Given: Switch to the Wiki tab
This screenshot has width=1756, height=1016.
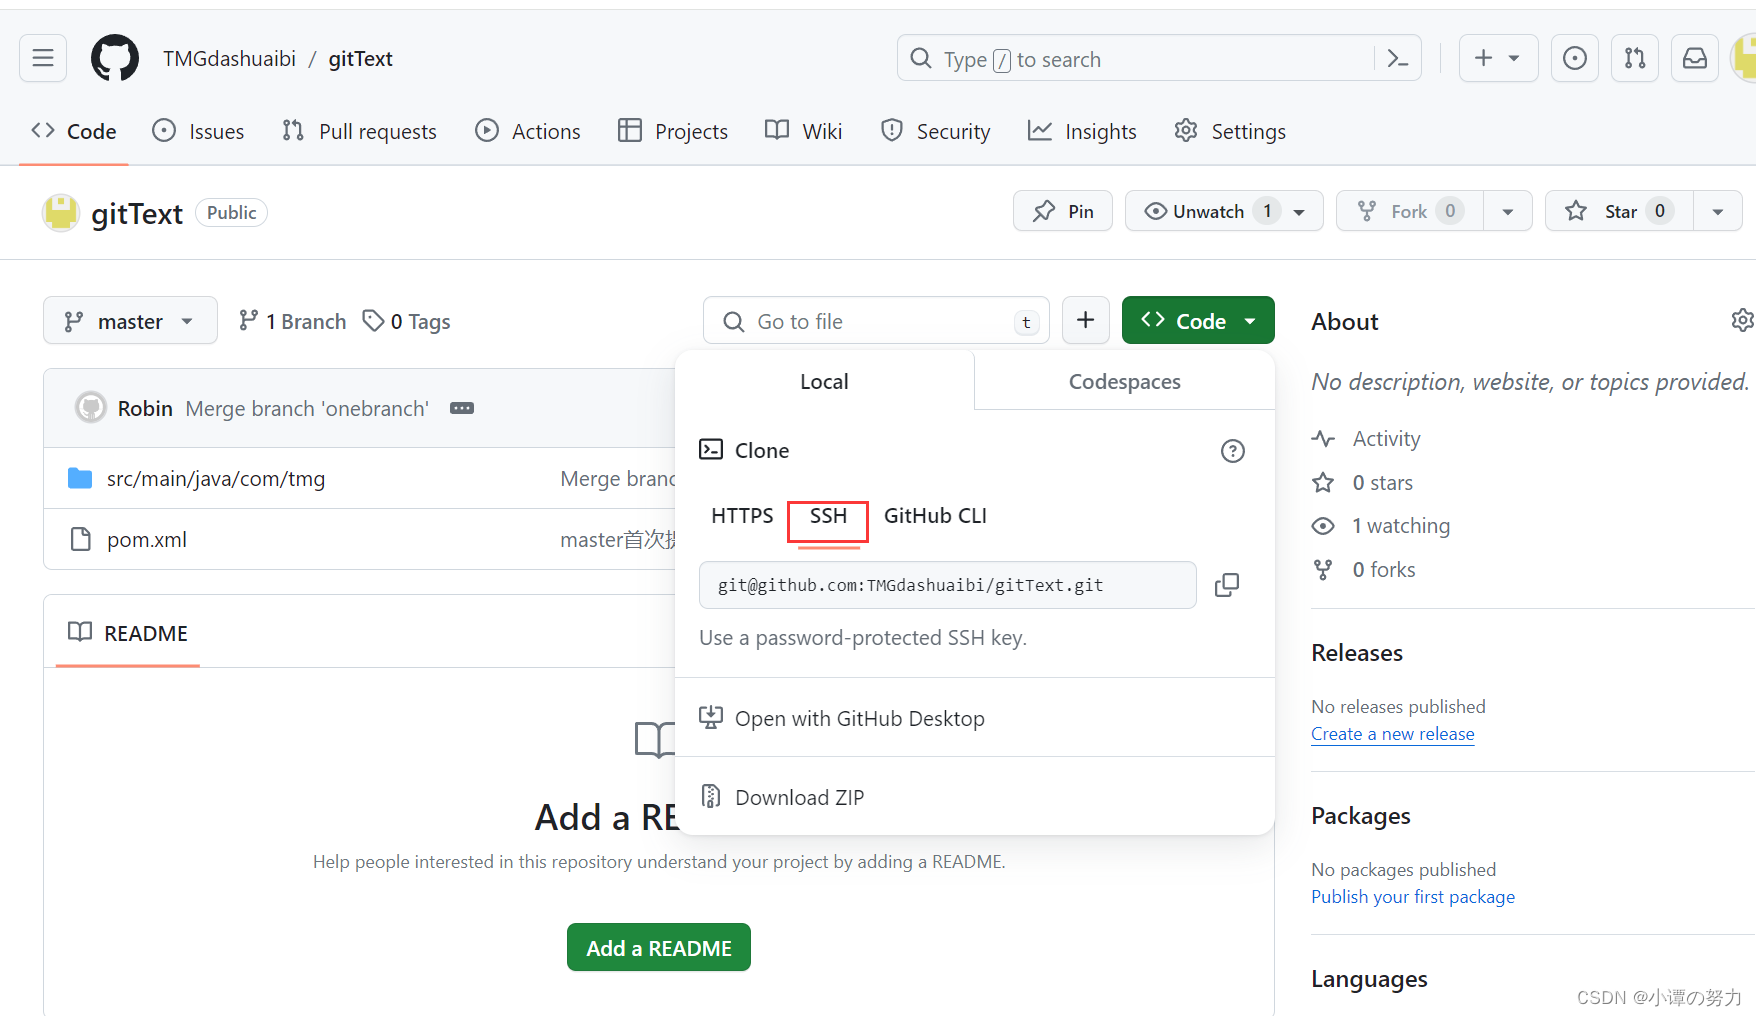Looking at the screenshot, I should tap(804, 131).
